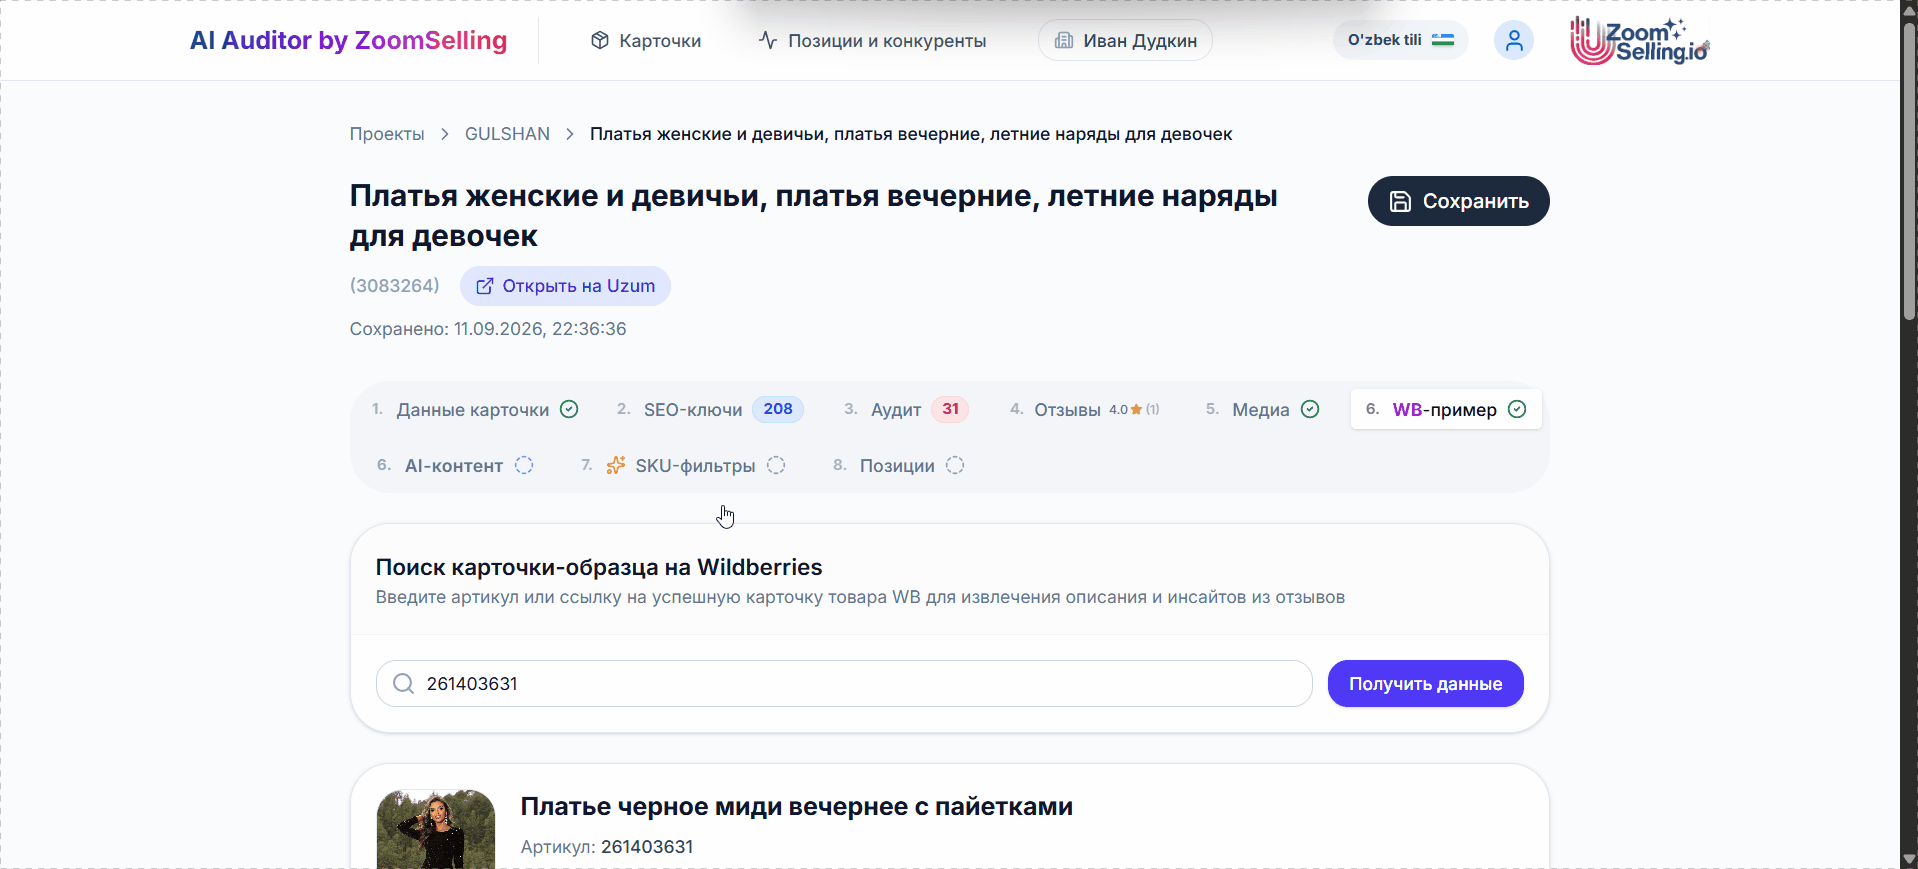Screen dimensions: 1918x869
Task: Click the 31 badge on Аудит
Action: 950,409
